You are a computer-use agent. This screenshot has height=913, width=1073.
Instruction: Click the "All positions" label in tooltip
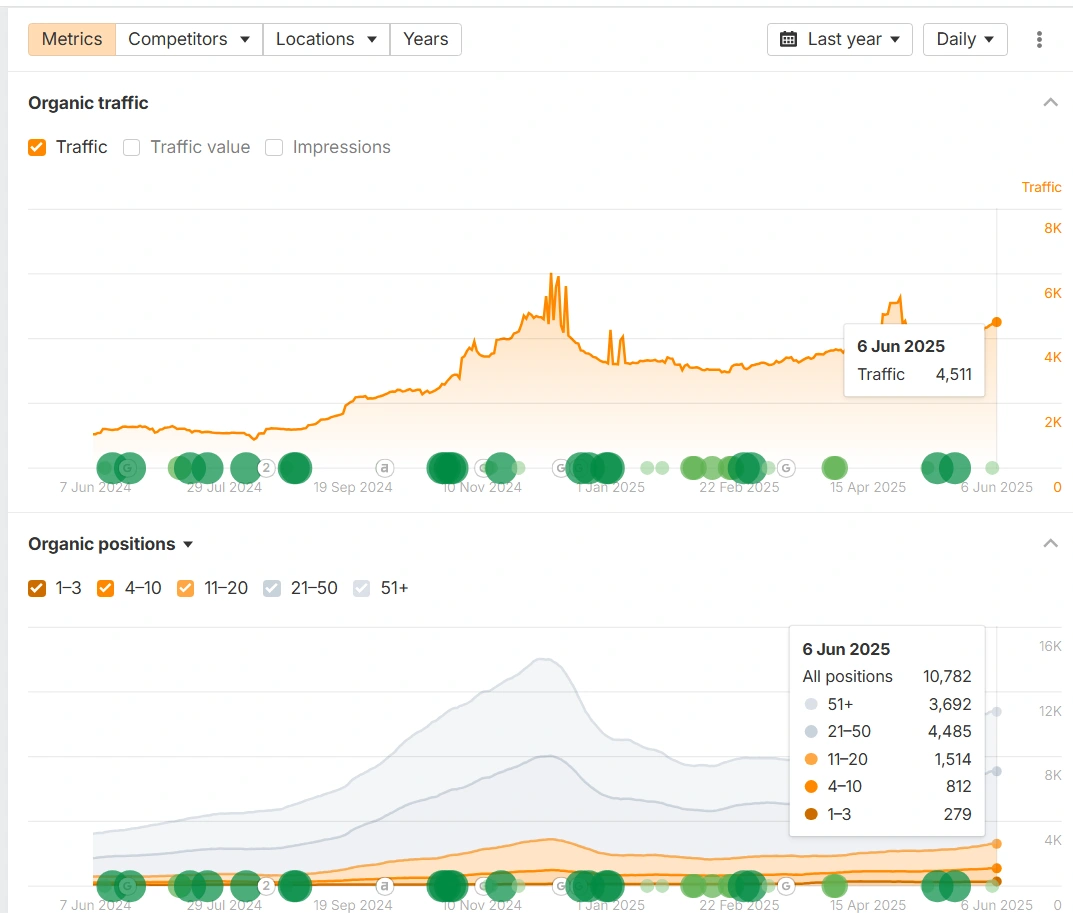847,676
